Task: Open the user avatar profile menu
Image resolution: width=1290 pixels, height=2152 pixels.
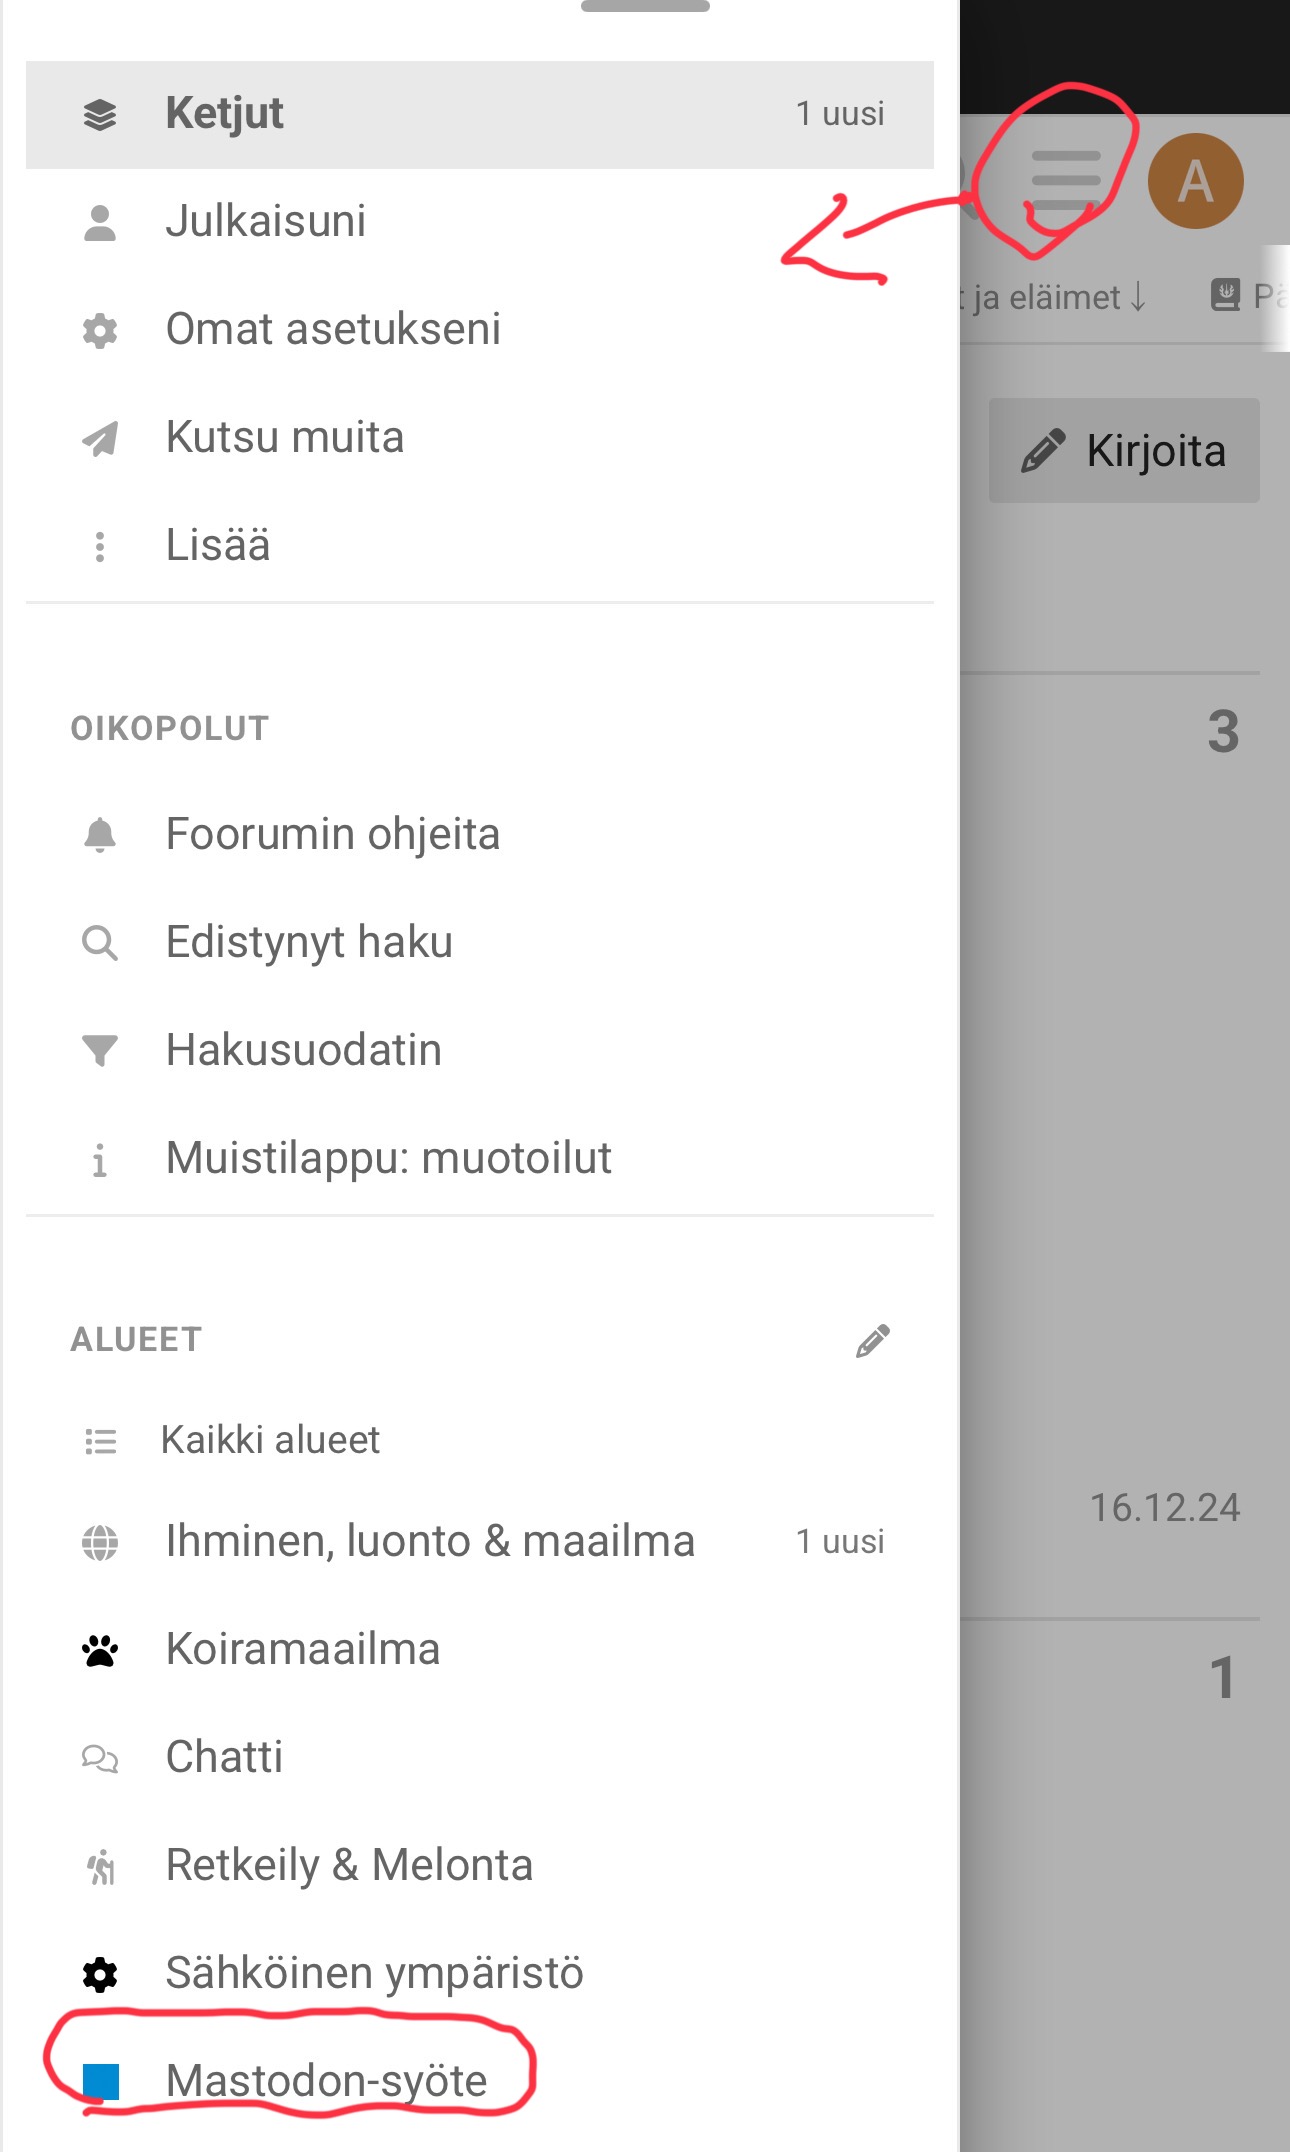Action: click(x=1195, y=181)
